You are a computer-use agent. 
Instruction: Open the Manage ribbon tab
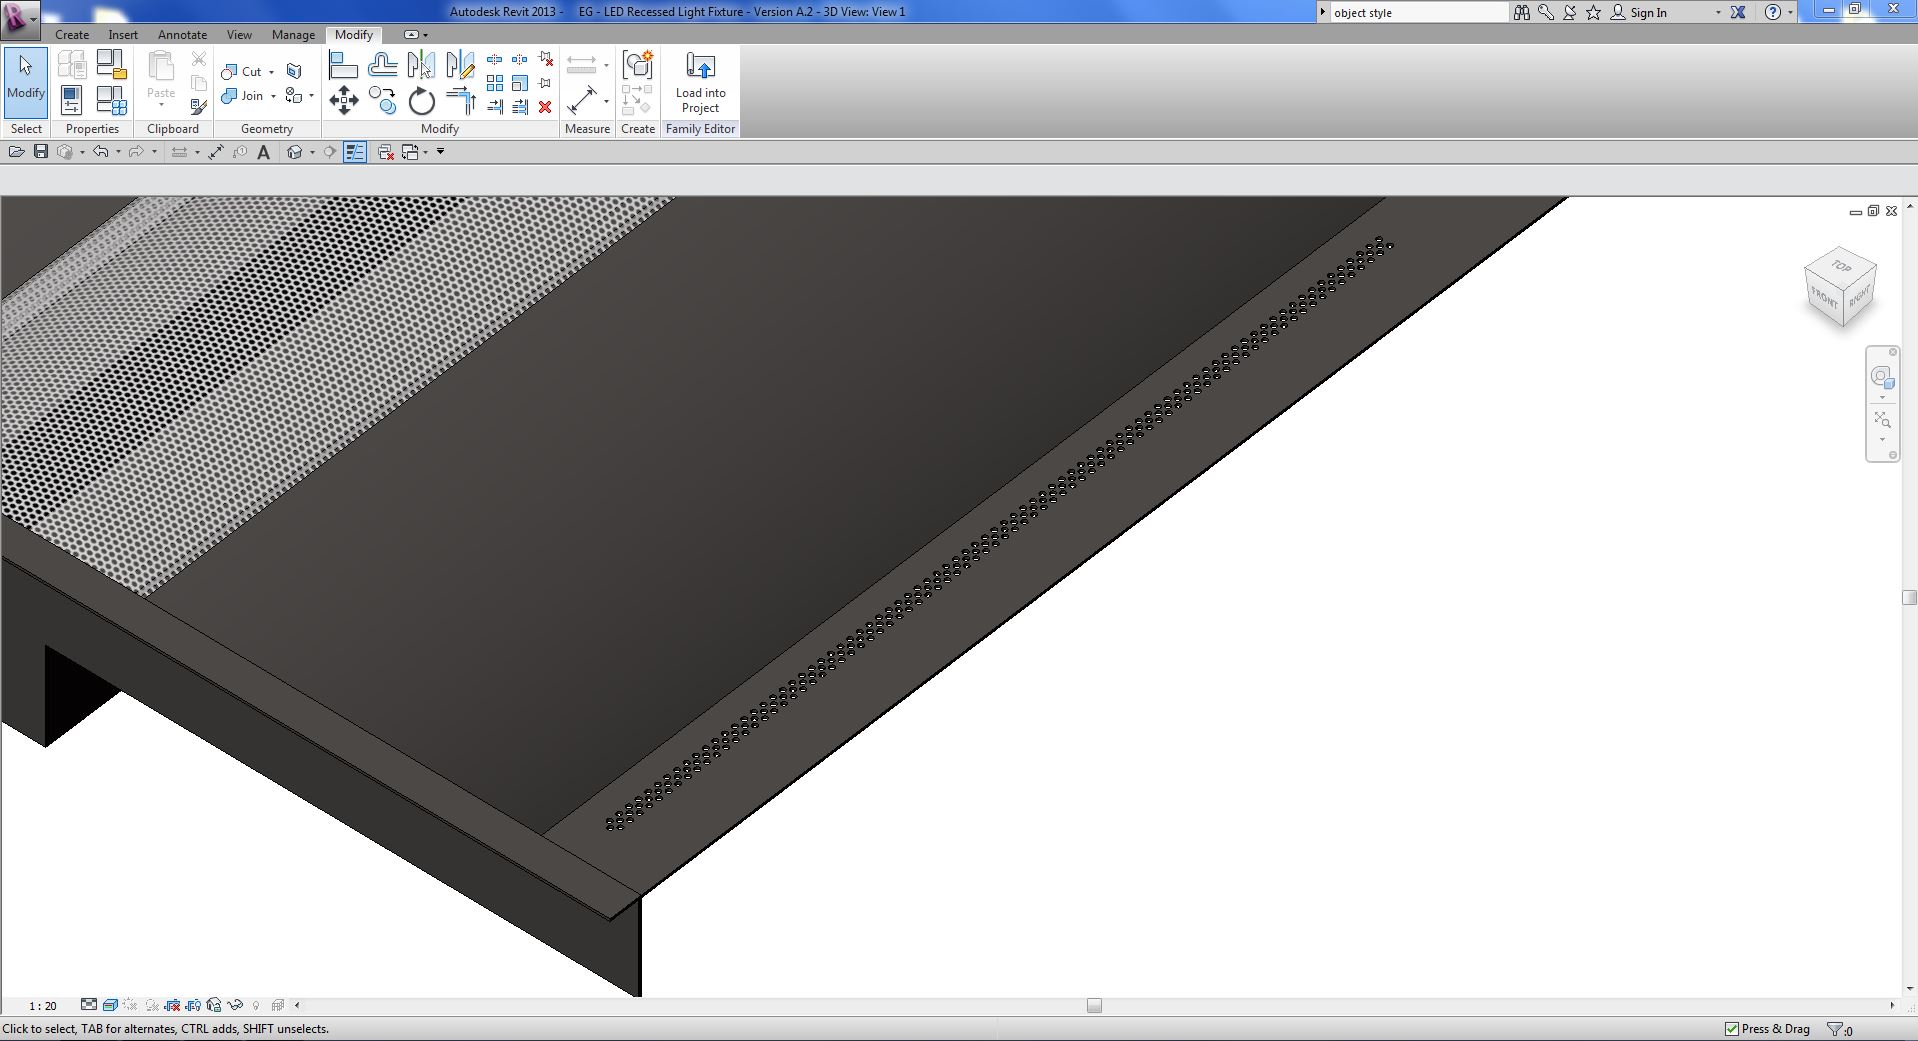(x=293, y=35)
